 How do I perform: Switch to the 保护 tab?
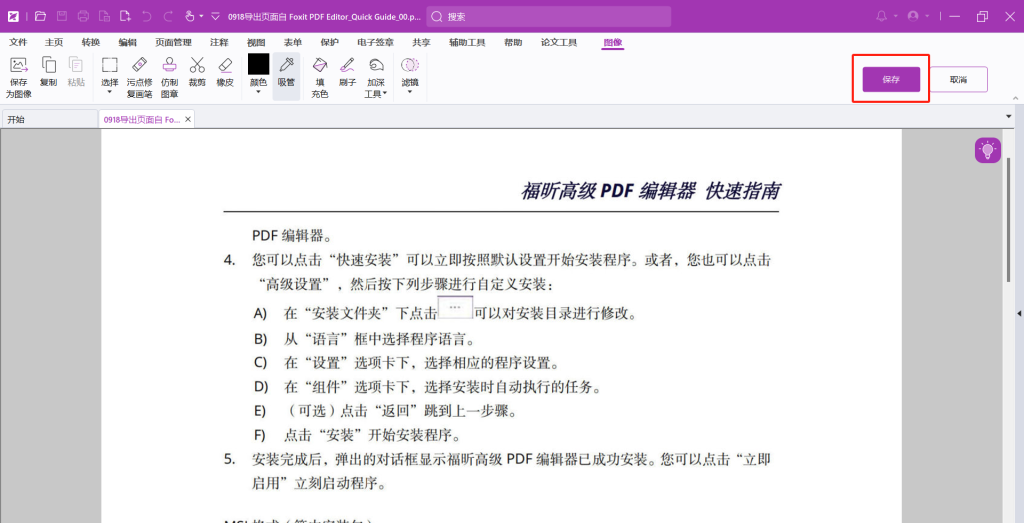point(330,42)
